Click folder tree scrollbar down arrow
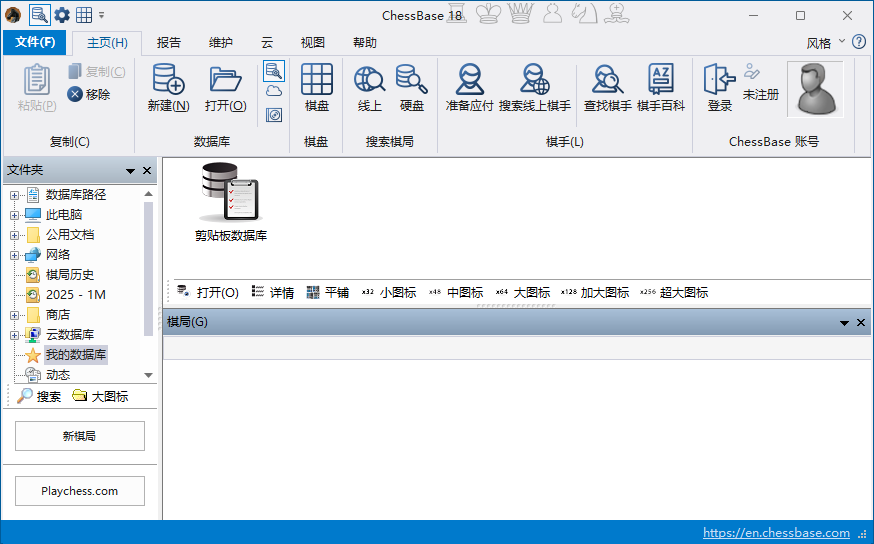 tap(148, 375)
